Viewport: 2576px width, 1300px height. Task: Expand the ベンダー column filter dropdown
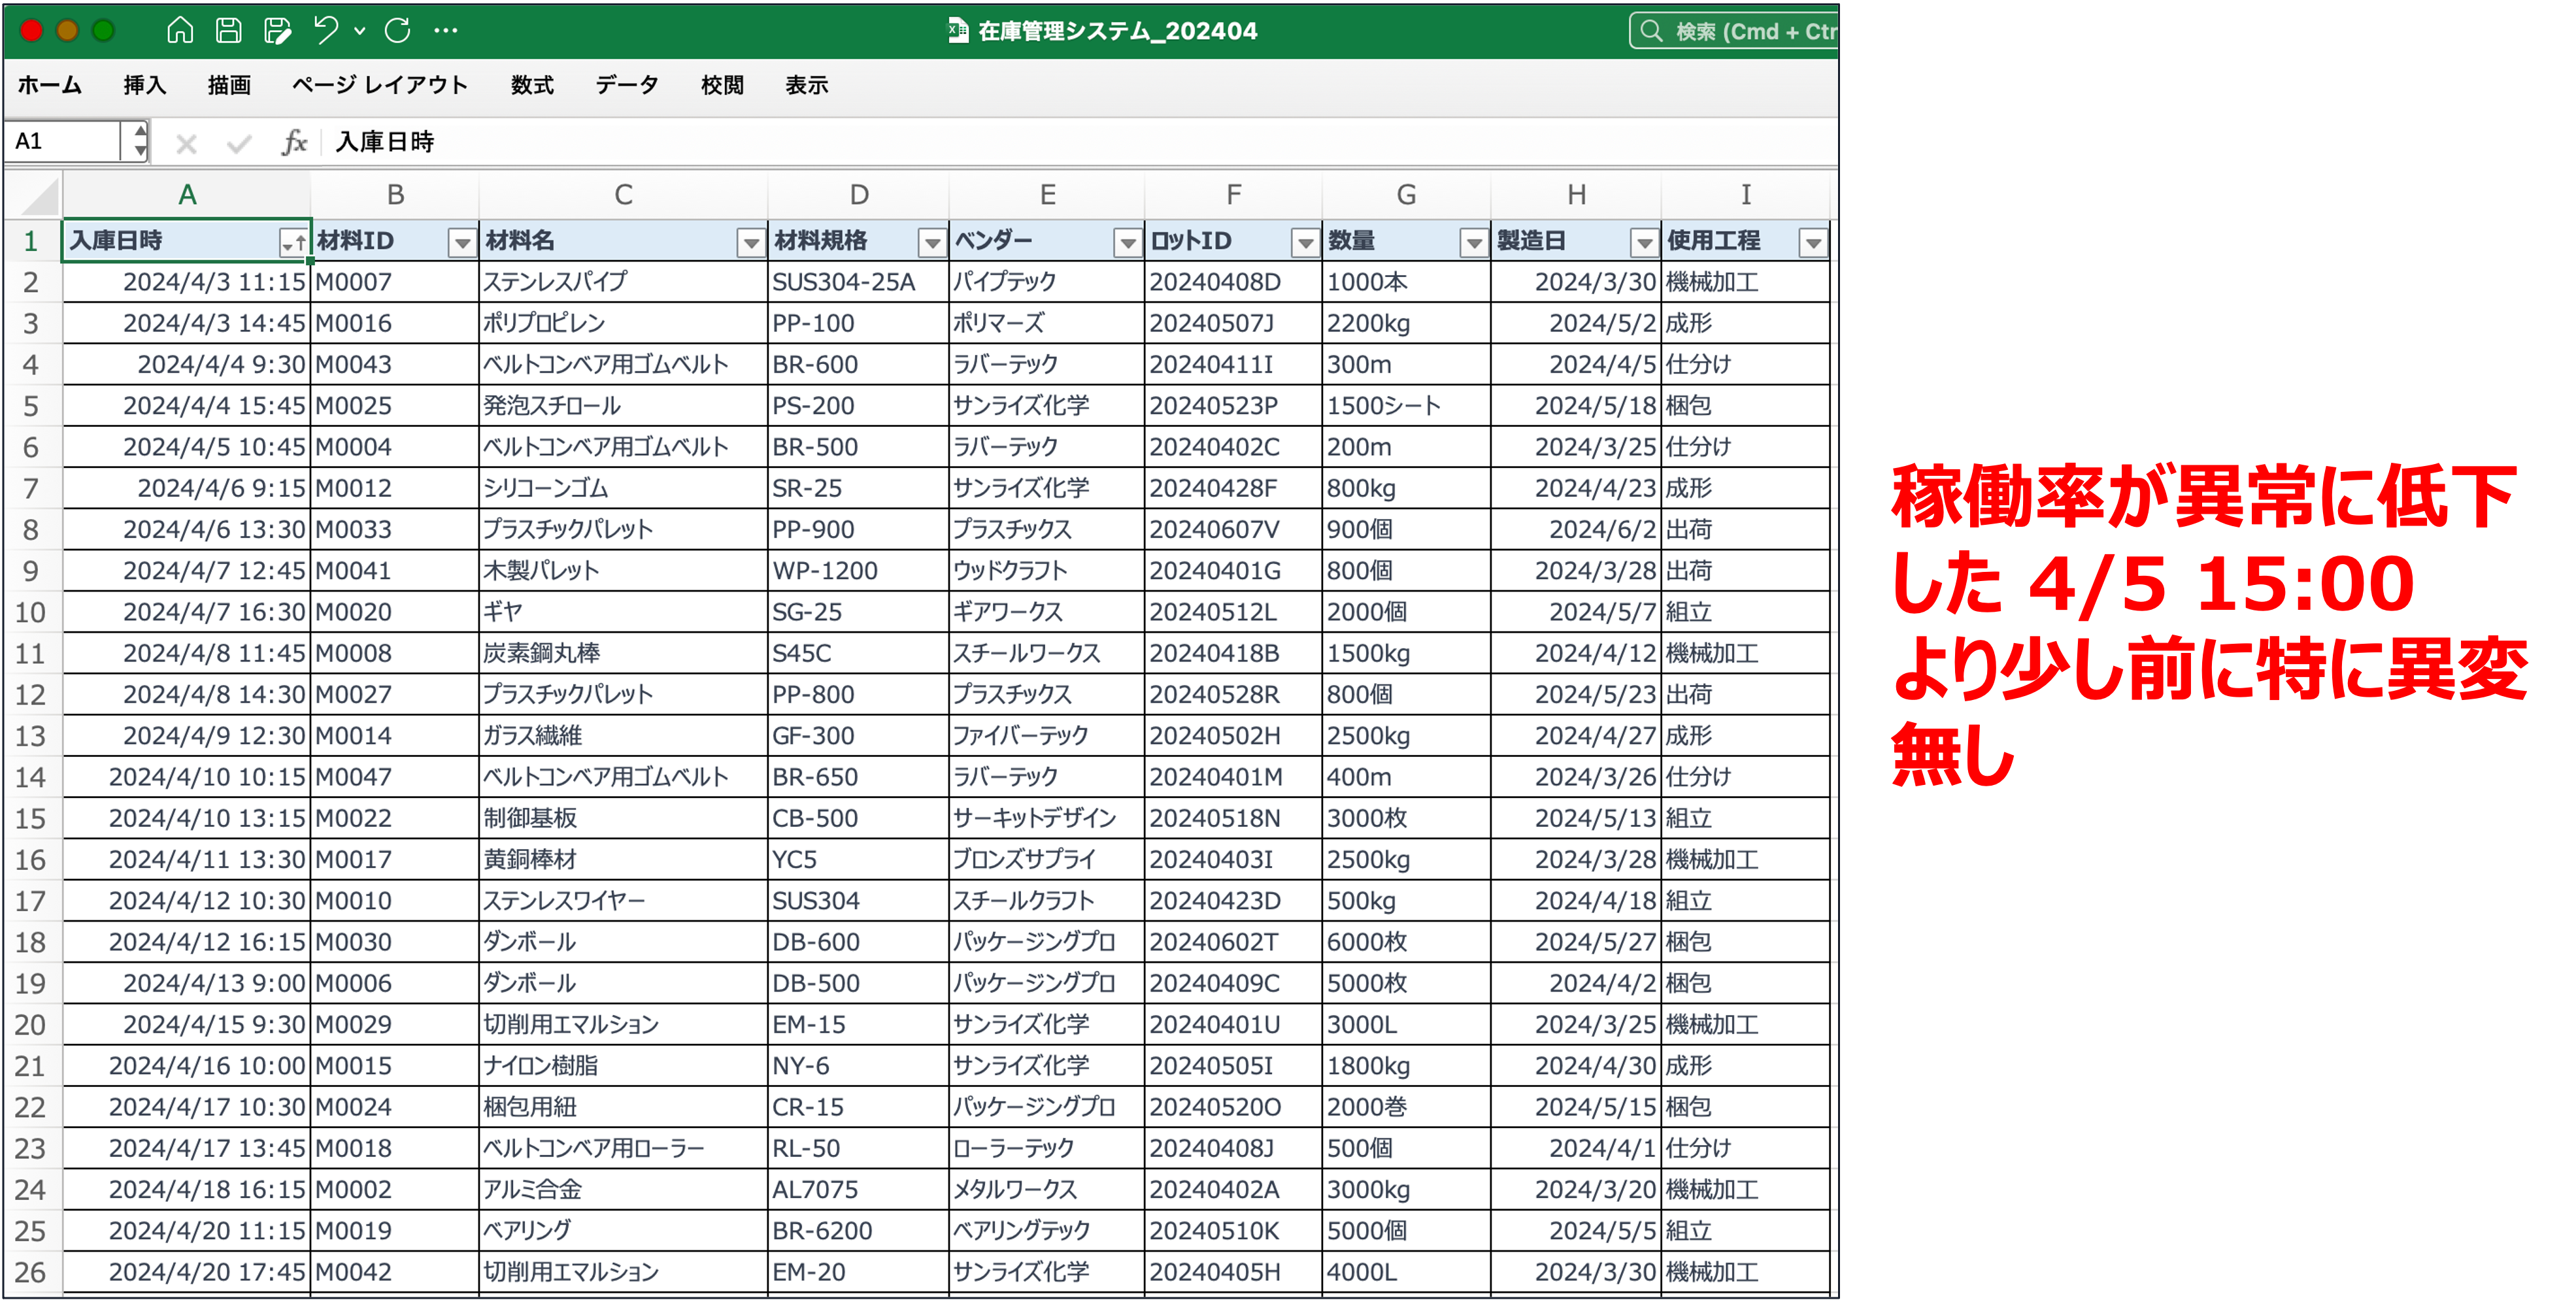[1128, 242]
